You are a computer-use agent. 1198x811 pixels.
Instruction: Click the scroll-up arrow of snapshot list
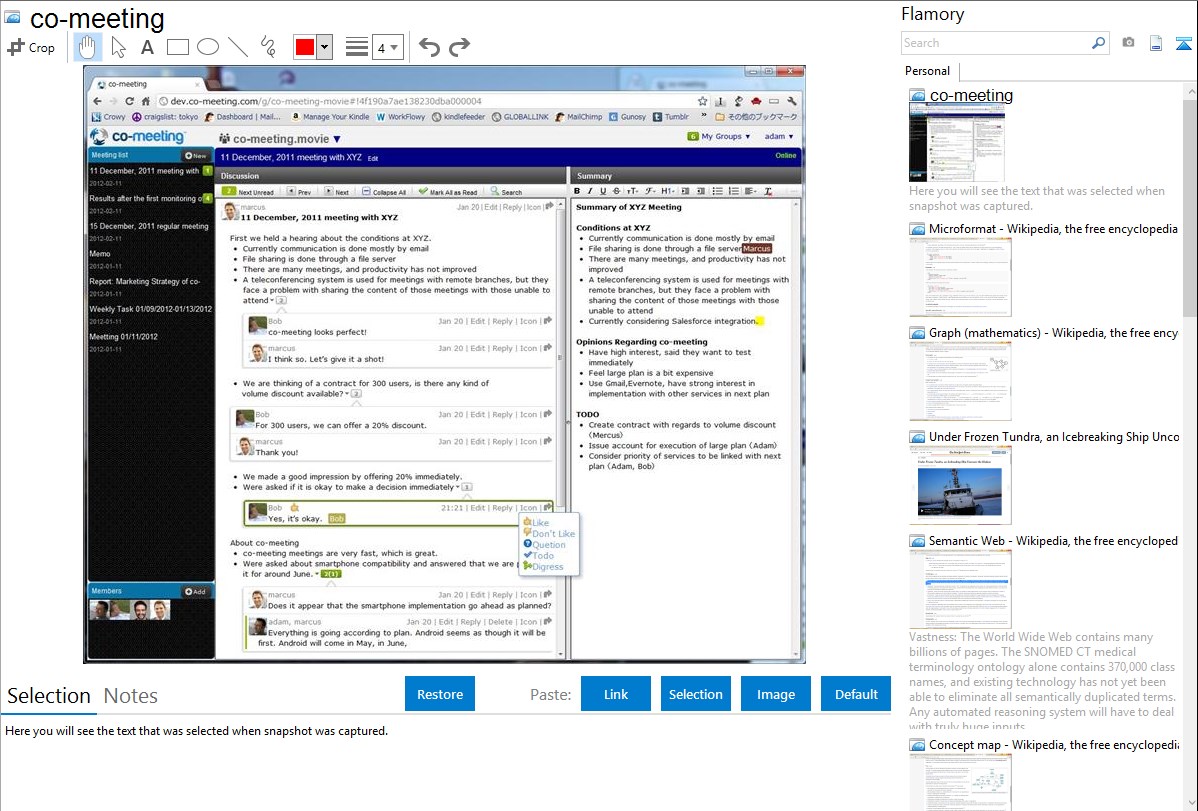[1190, 91]
